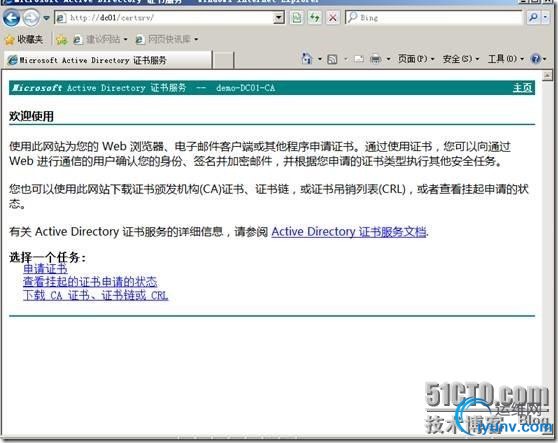Click the address bar showing http://dc01/certsrv/
The height and width of the screenshot is (443, 558).
coord(165,17)
